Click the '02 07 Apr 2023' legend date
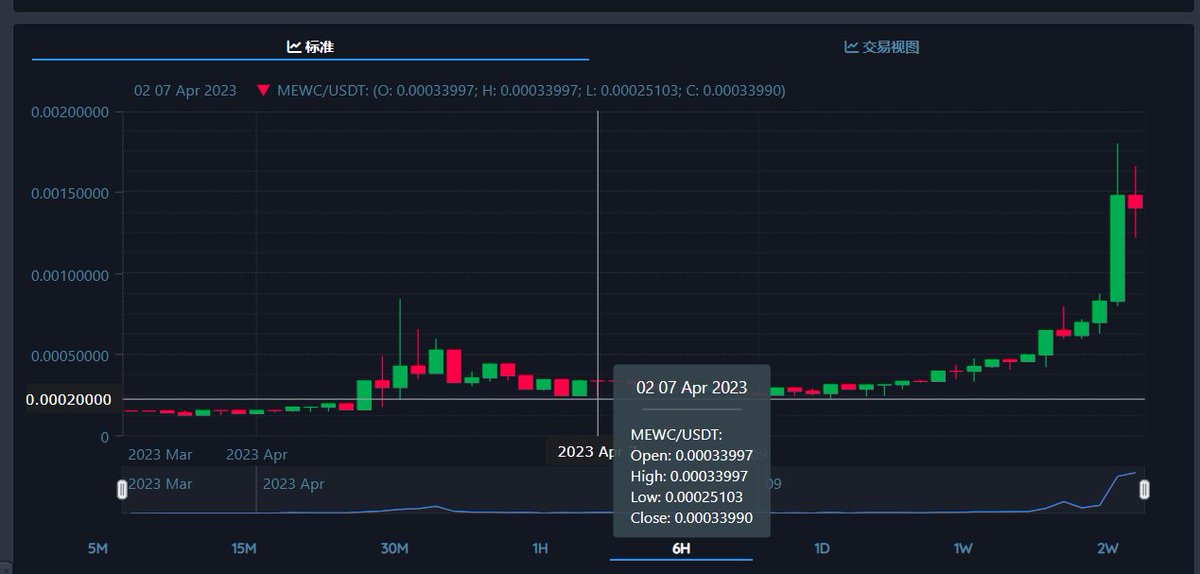This screenshot has width=1200, height=574. [185, 91]
